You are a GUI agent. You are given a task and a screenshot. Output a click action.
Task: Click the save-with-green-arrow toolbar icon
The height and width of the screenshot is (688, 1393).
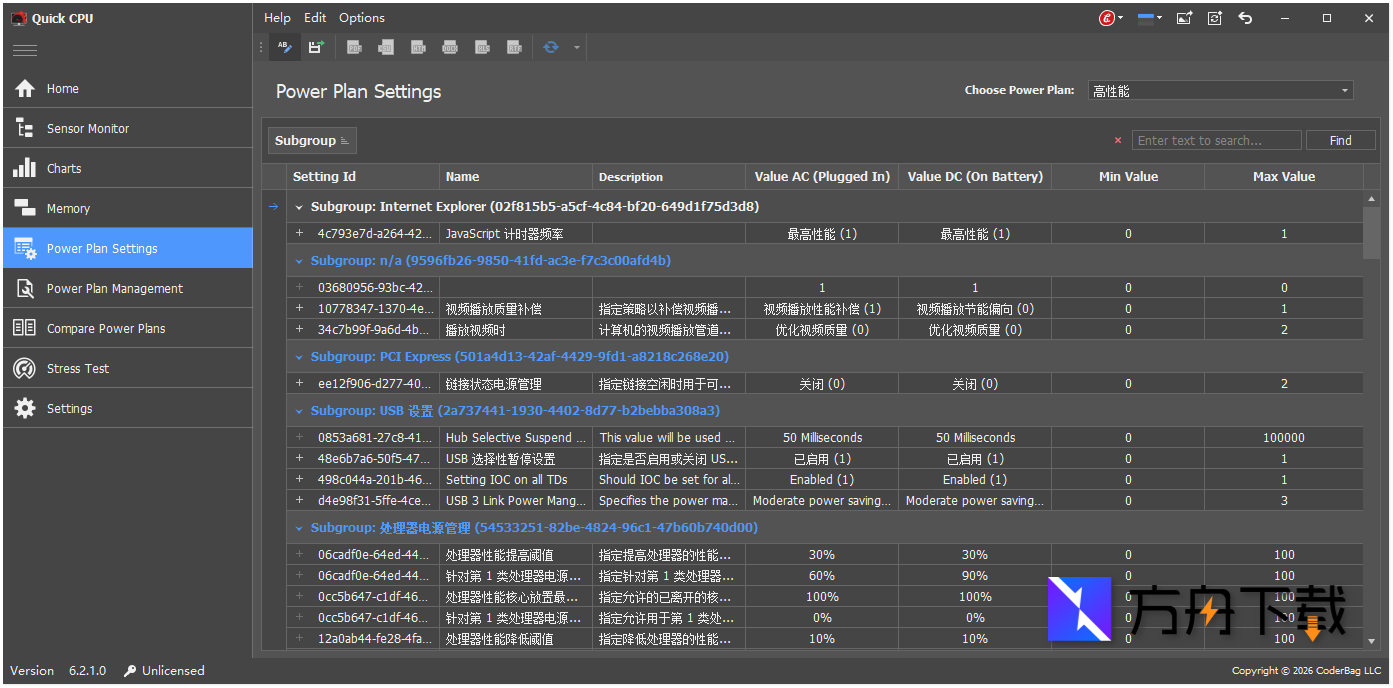[x=316, y=47]
